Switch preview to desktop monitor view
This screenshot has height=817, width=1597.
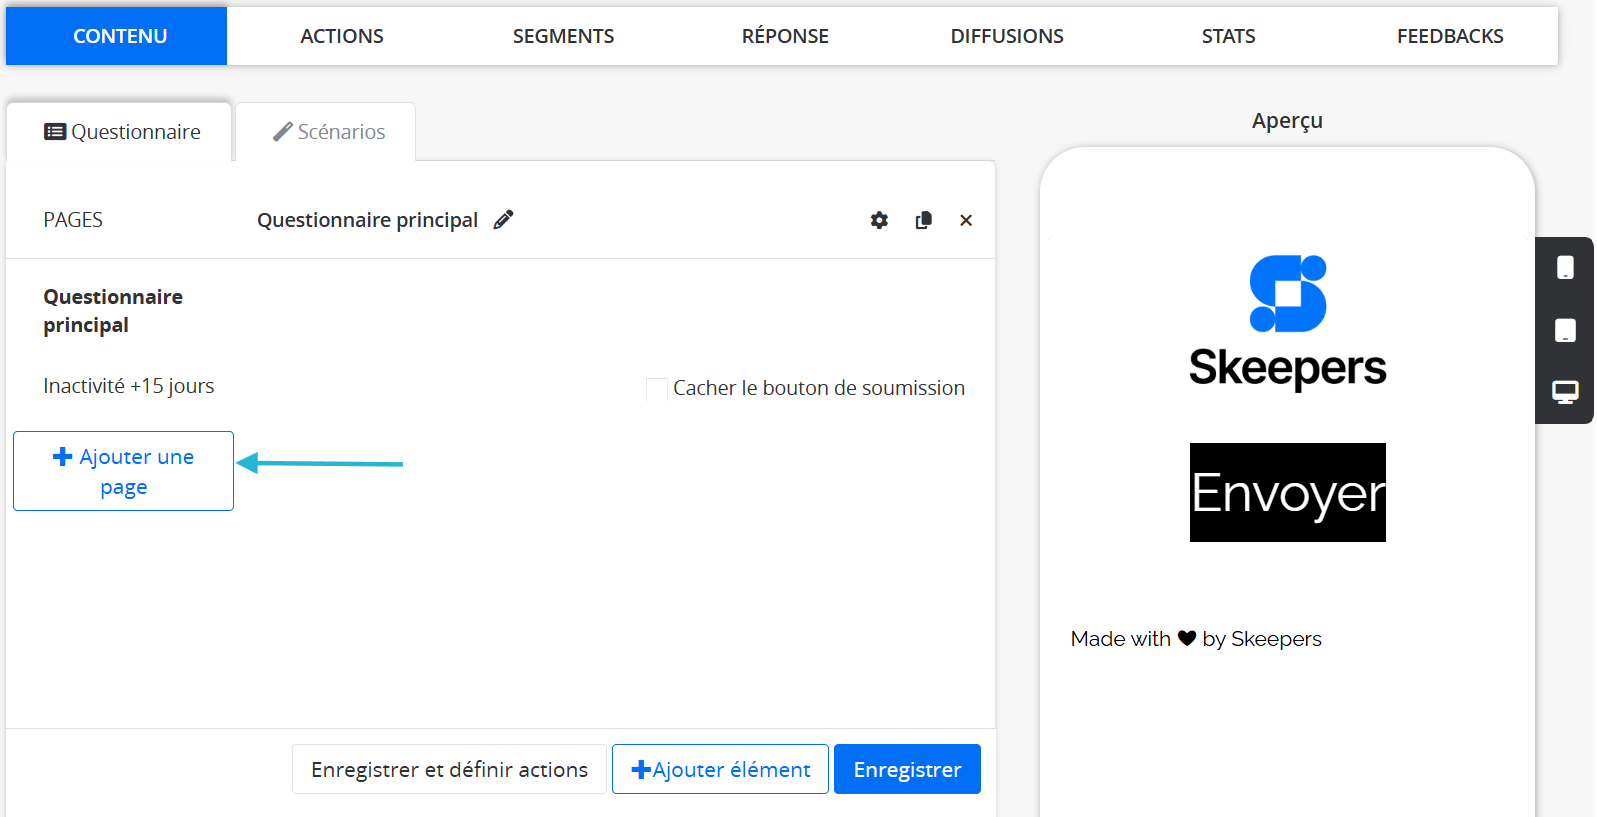(x=1565, y=392)
